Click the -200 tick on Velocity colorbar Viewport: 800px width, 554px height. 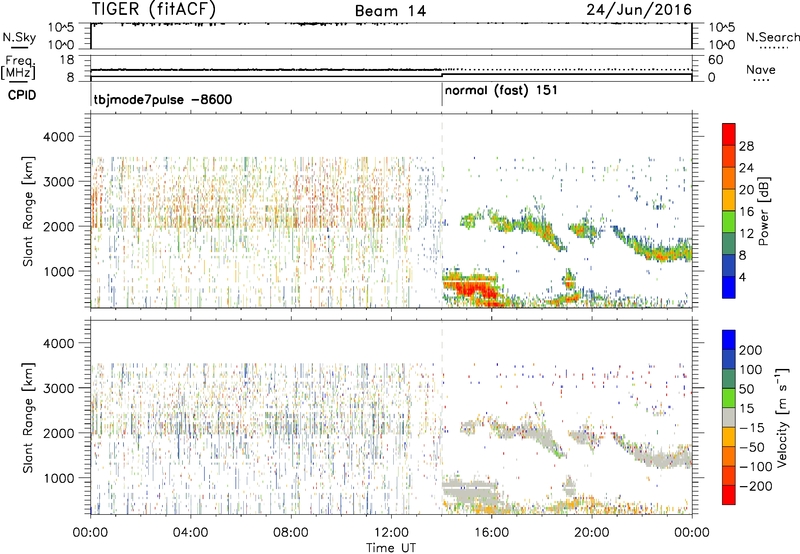(x=755, y=486)
